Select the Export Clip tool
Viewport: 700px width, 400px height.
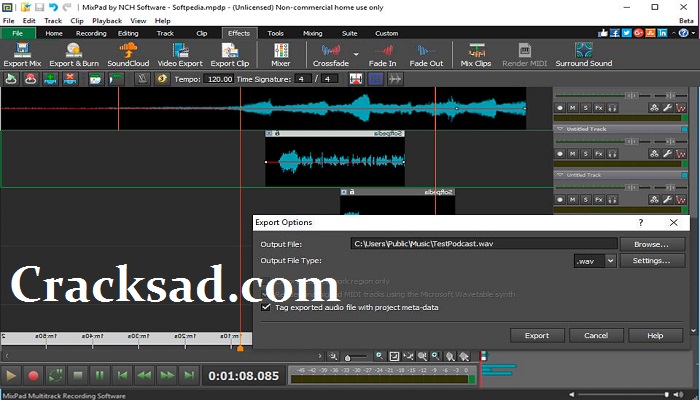coord(230,54)
